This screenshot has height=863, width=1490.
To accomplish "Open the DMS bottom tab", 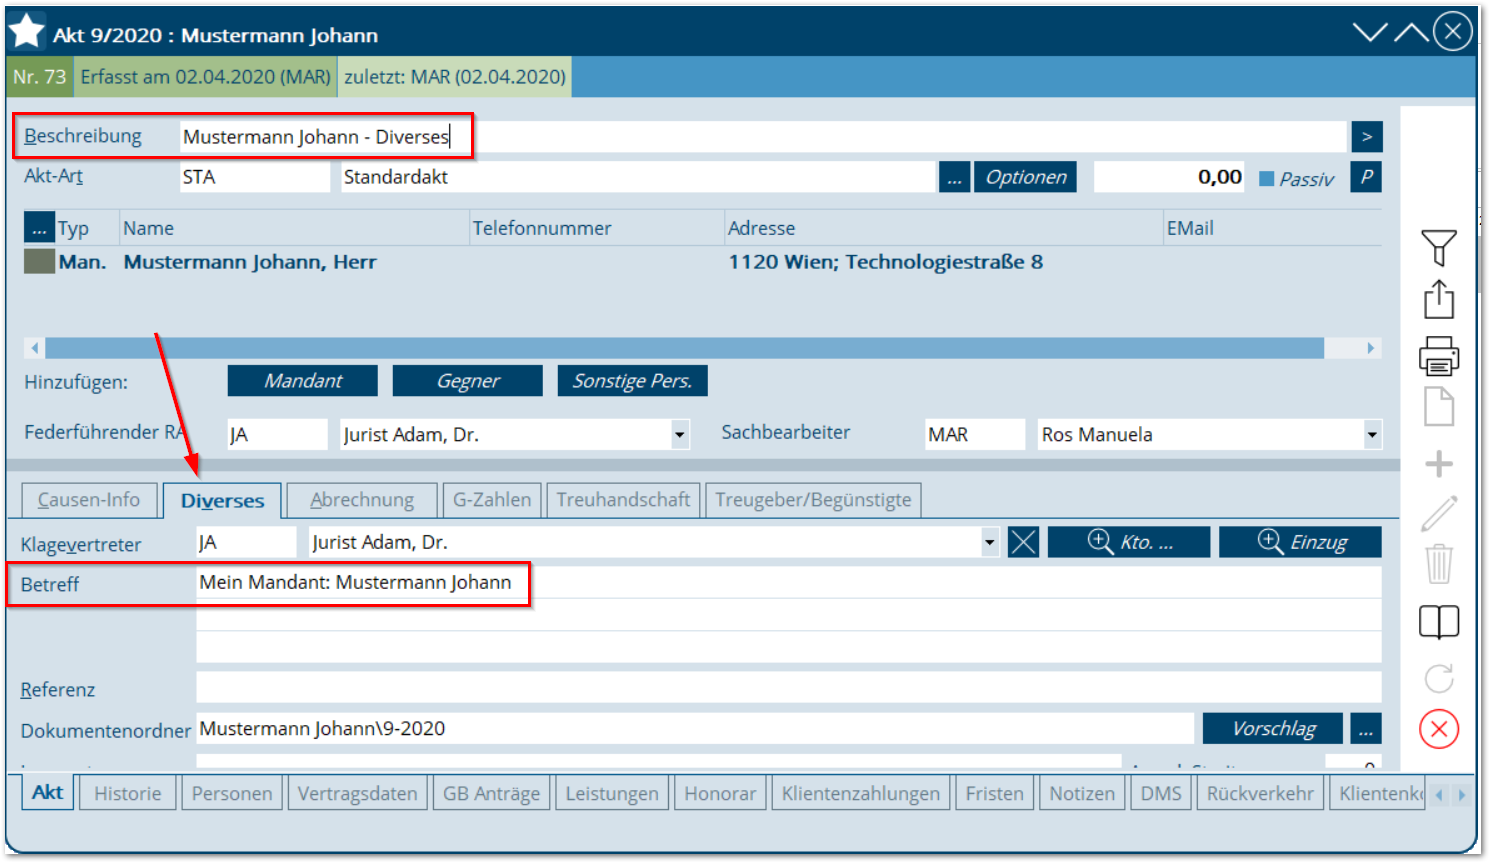I will pyautogui.click(x=1161, y=794).
